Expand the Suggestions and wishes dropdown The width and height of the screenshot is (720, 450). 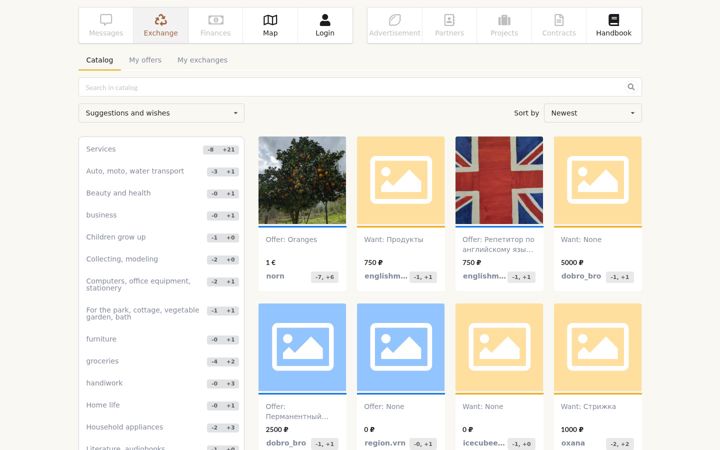[161, 113]
